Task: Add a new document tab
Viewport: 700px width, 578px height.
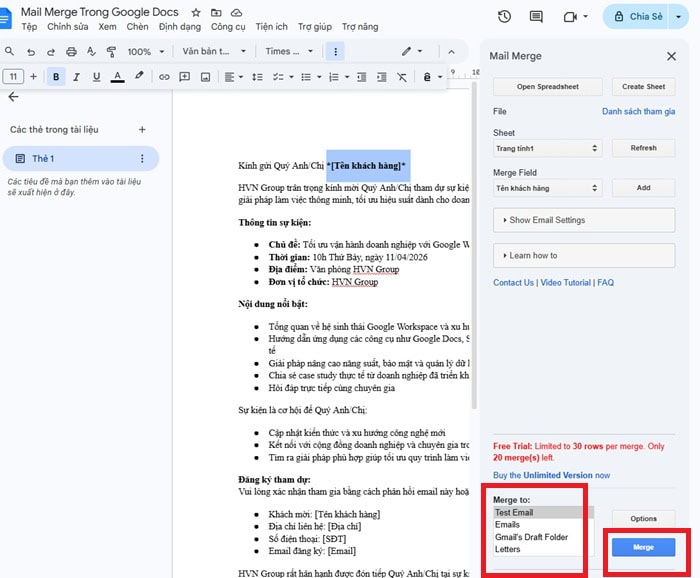Action: (x=142, y=130)
